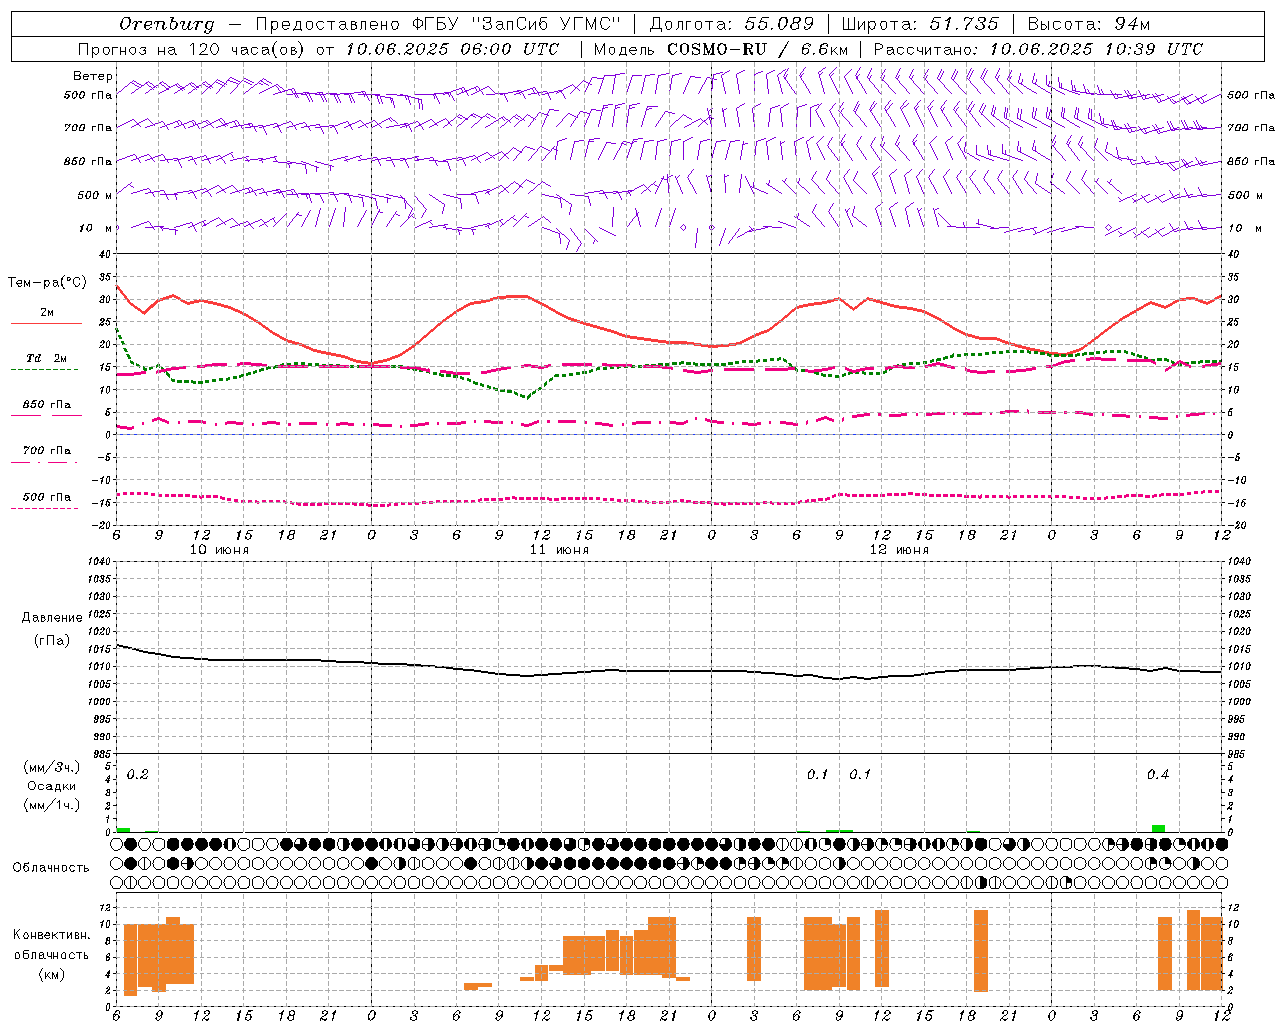Click the "Рассчитано: 10.06.2025 10:39 UTC" timestamp
This screenshot has width=1280, height=1024.
(1038, 49)
